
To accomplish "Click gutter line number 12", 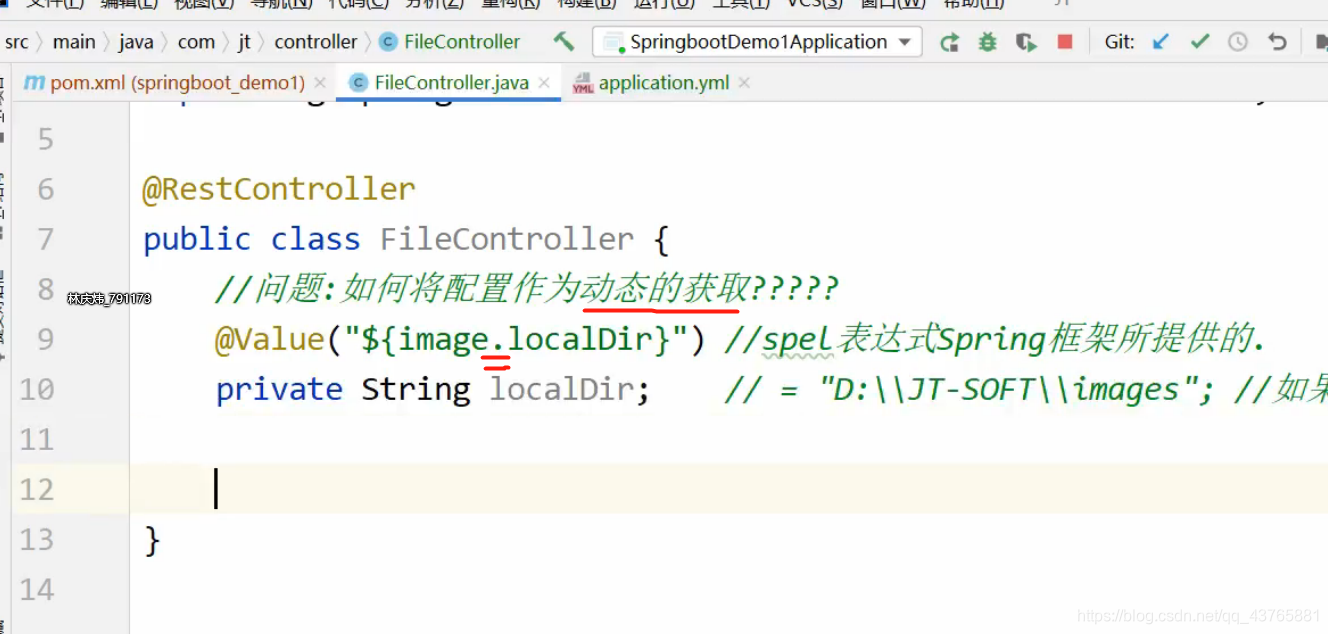I will (x=37, y=490).
